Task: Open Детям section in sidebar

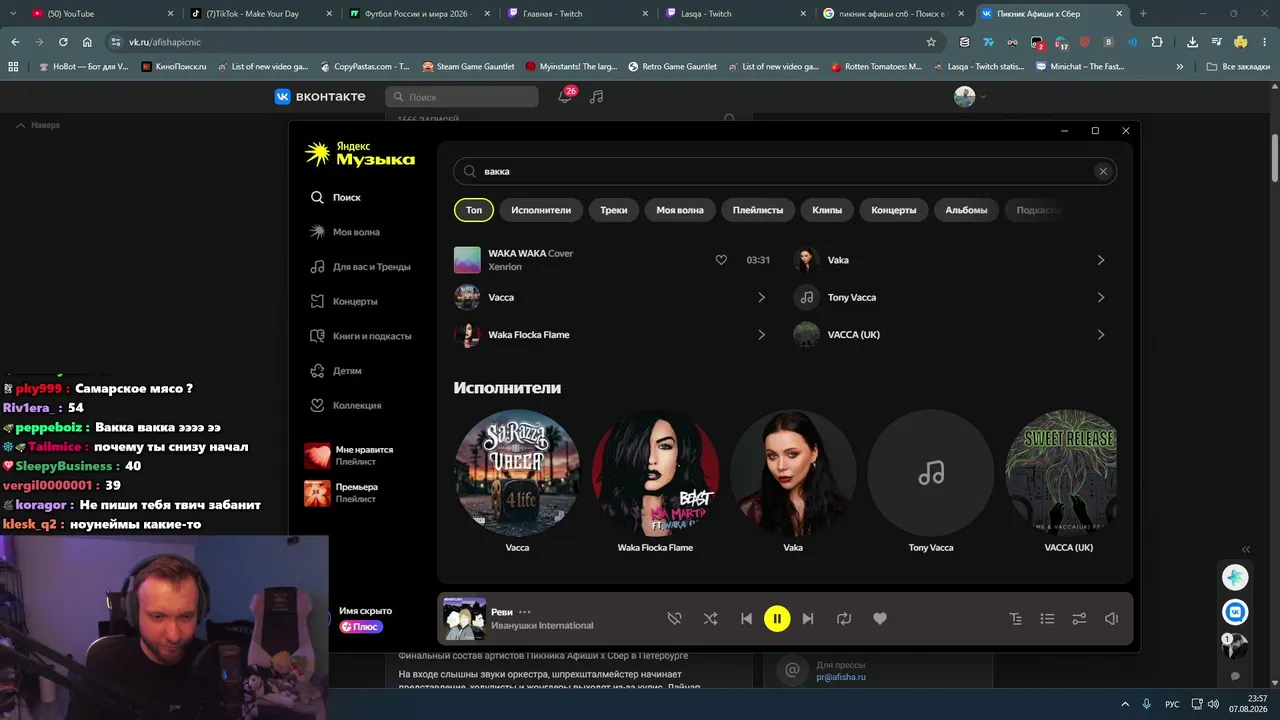Action: 336,371
